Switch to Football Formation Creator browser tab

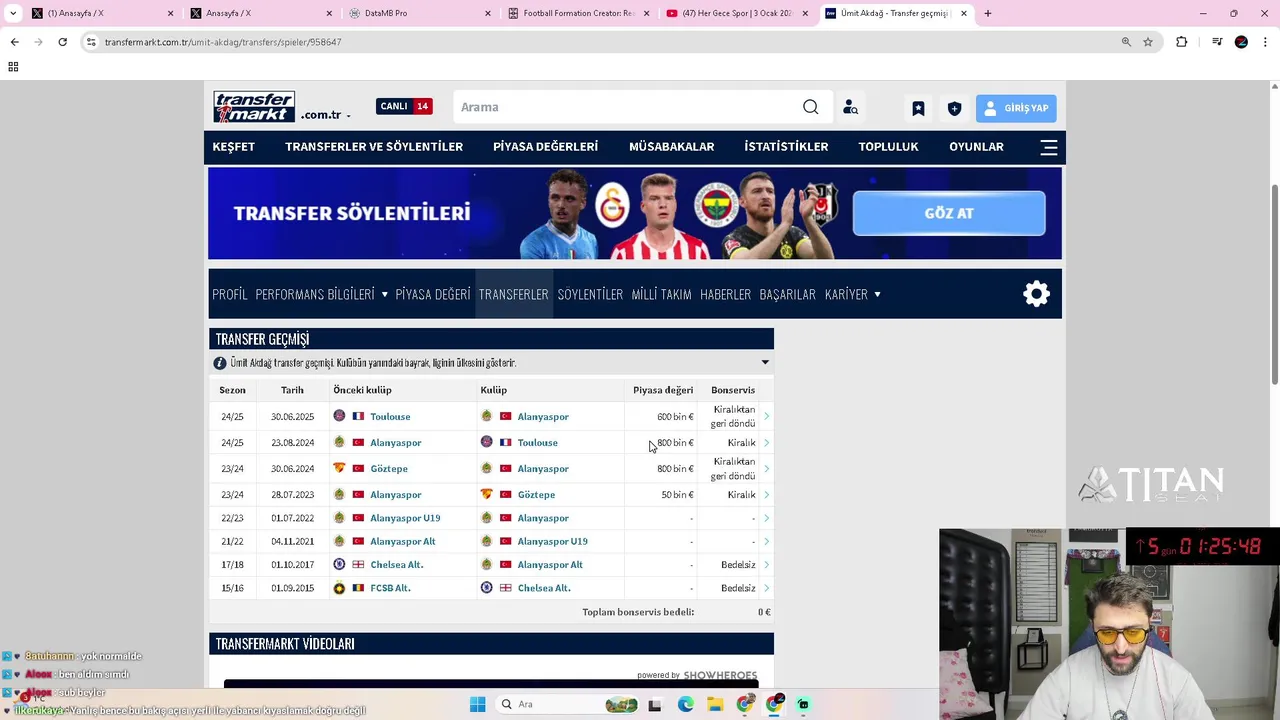point(577,13)
